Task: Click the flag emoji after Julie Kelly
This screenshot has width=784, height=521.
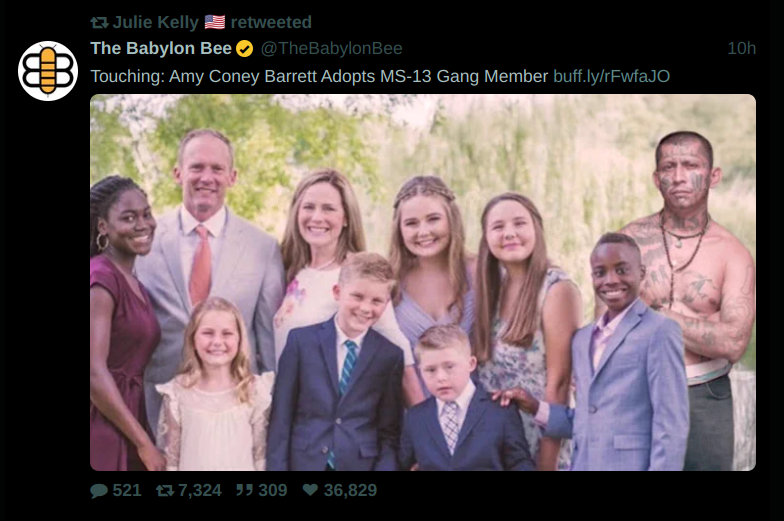Action: click(214, 22)
